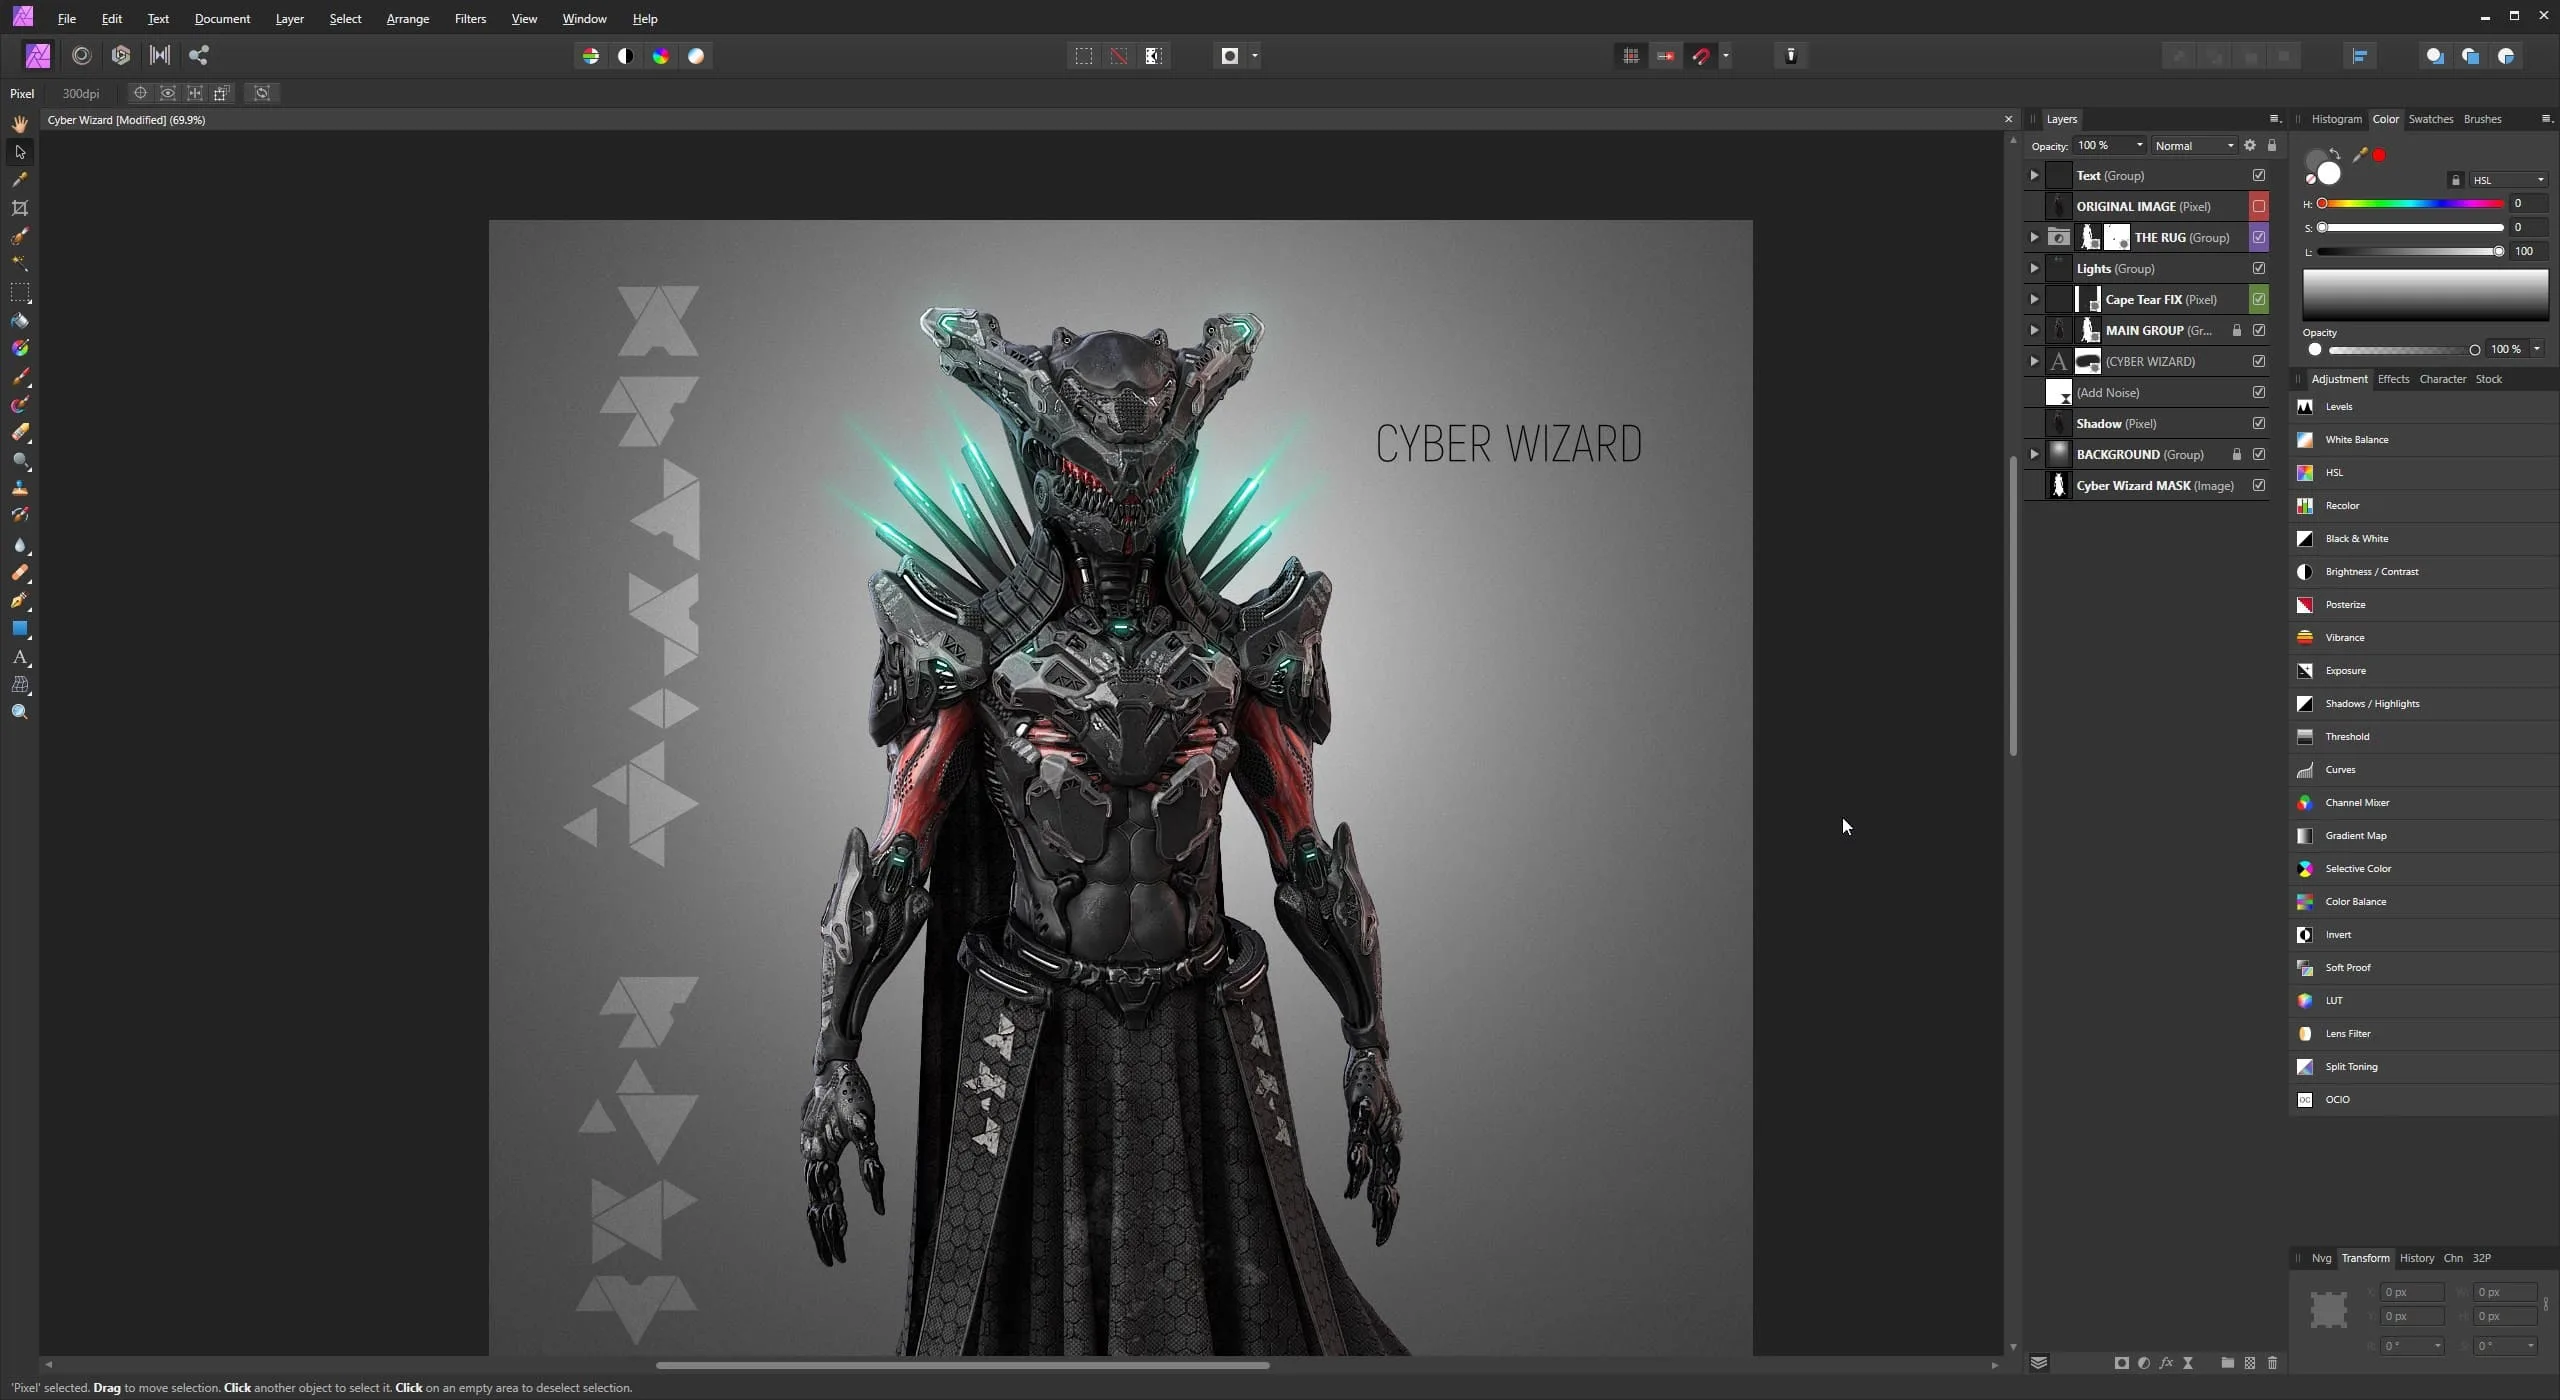
Task: Toggle visibility of Cape Tear FIX layer
Action: [2260, 298]
